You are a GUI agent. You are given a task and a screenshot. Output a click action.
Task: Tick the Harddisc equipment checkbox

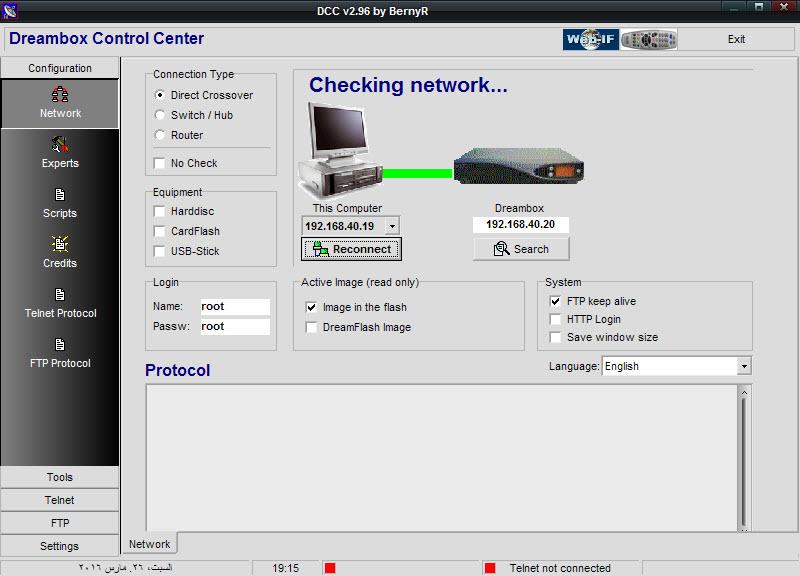pyautogui.click(x=160, y=211)
